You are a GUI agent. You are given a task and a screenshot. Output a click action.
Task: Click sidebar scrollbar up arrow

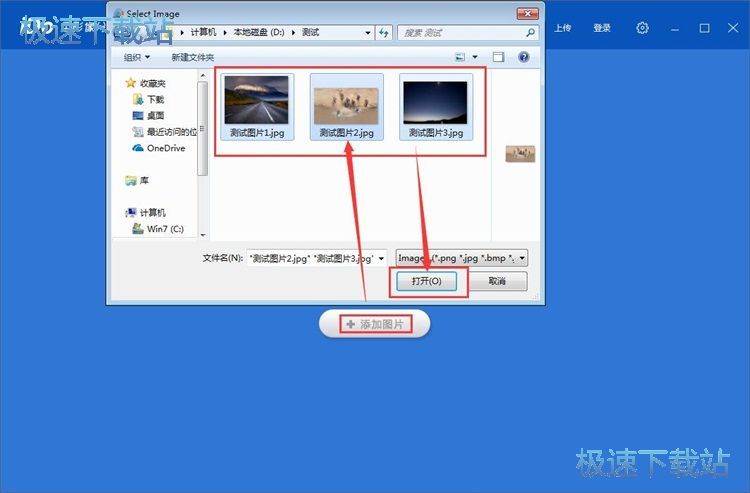coord(203,76)
